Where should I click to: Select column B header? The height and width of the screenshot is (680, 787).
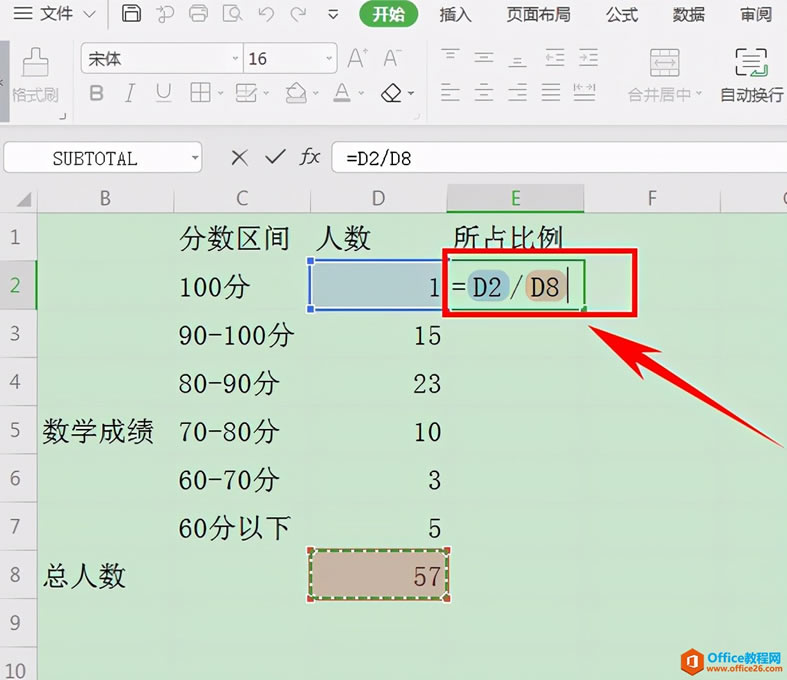tap(105, 198)
